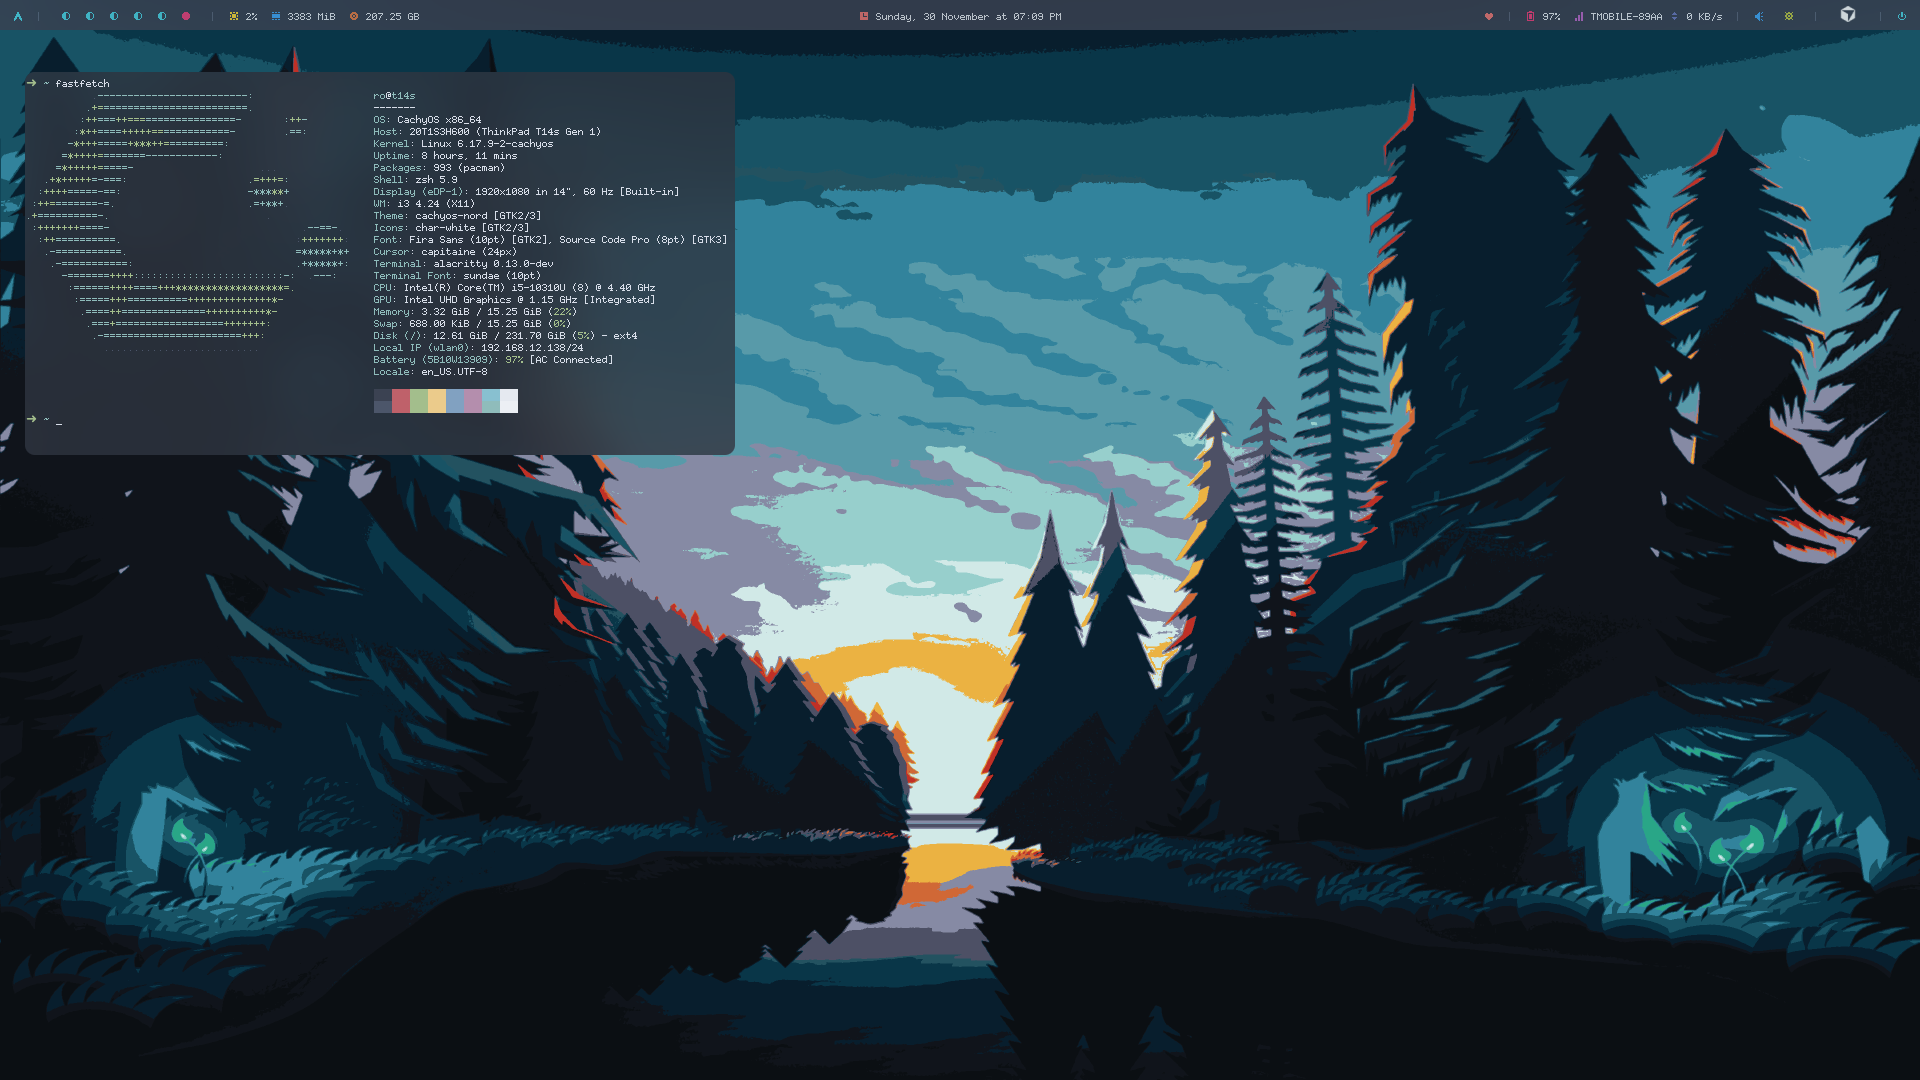Screen dimensions: 1920x1080
Task: Mute audio via the speaker icon
Action: tap(1758, 16)
